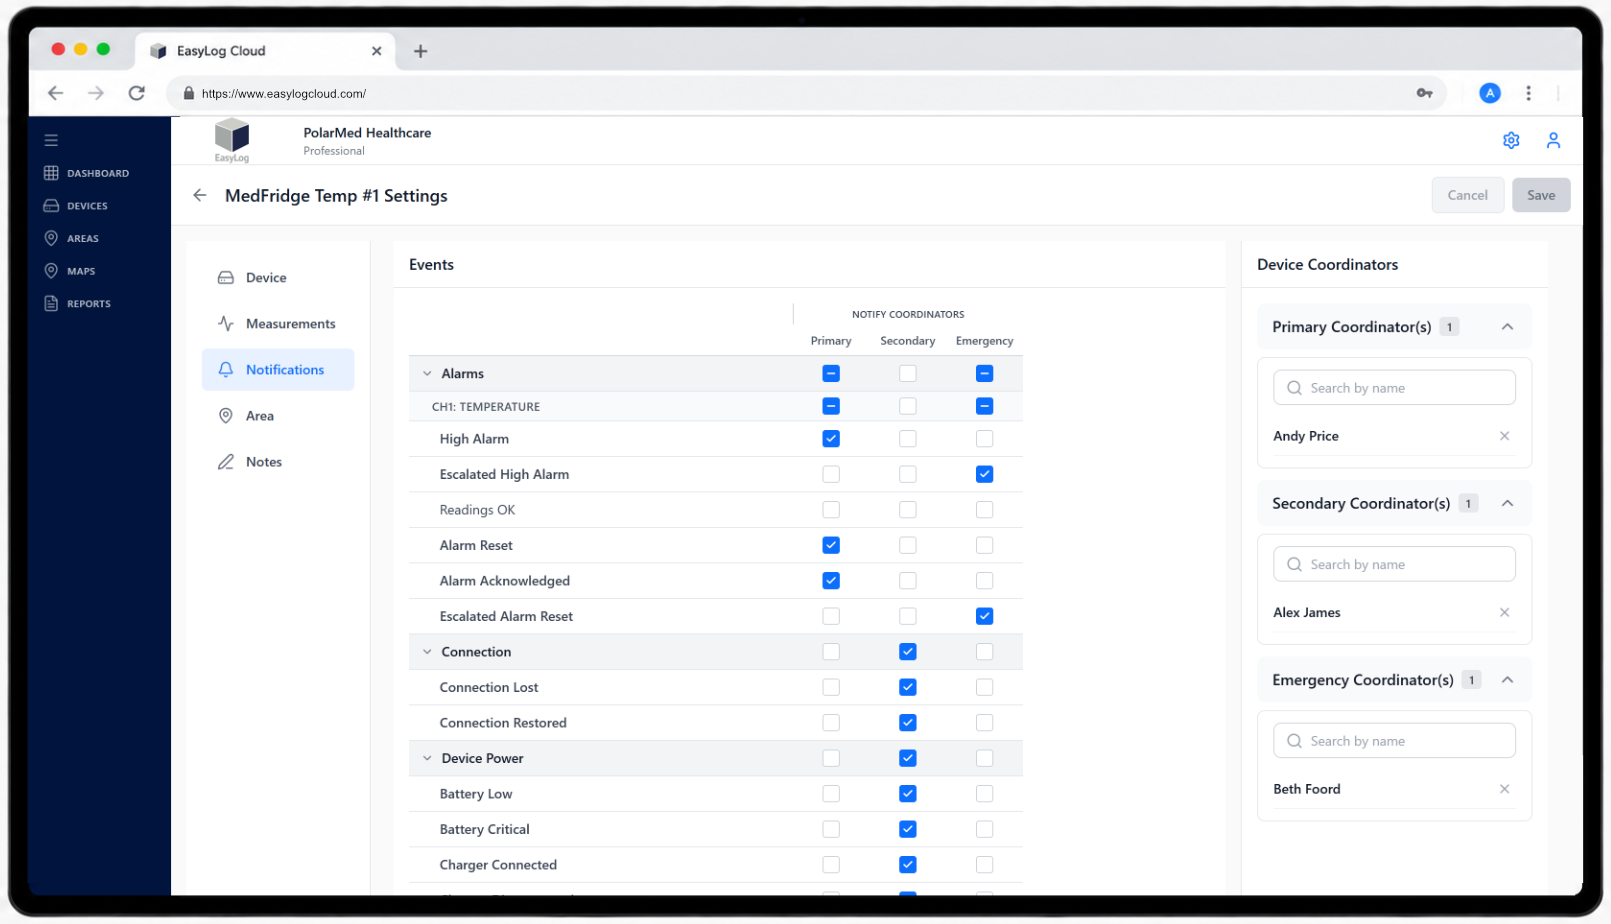Collapse Secondary Coordinator(s) section

pos(1507,503)
